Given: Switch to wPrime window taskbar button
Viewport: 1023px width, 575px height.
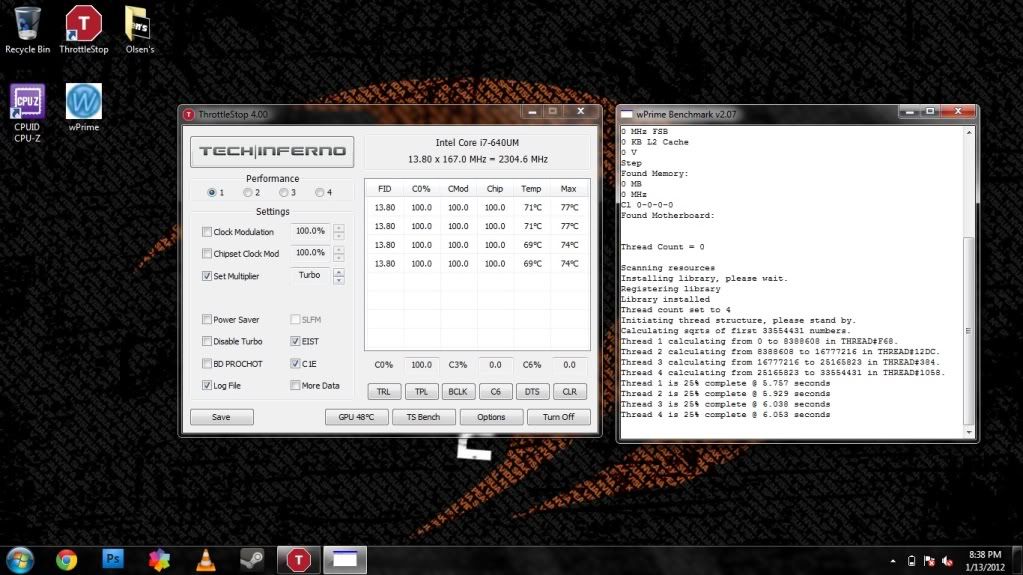Looking at the screenshot, I should [x=345, y=560].
